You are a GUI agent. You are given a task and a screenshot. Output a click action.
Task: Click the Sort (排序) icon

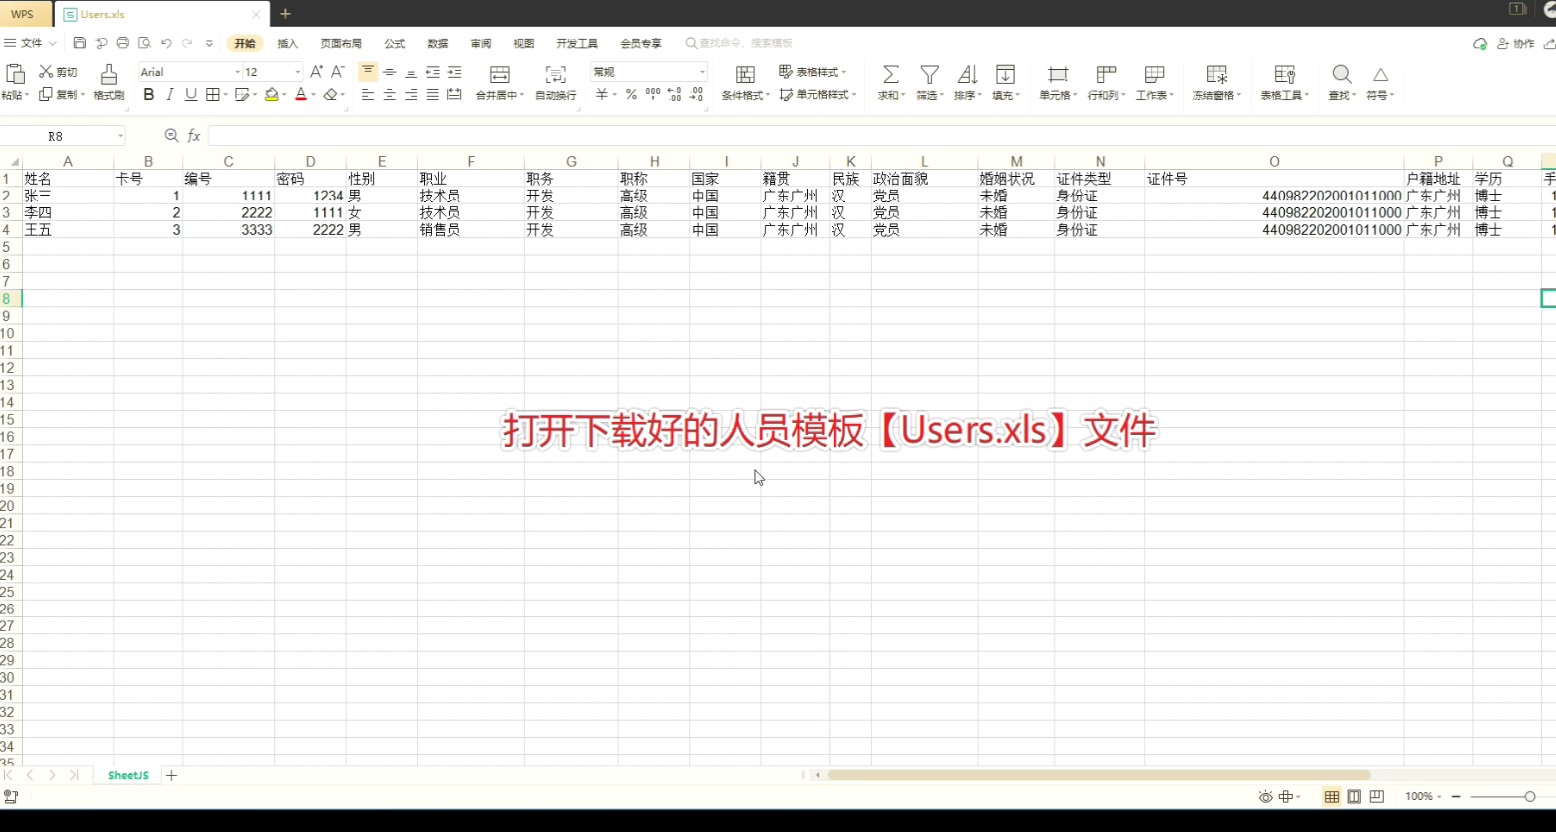point(967,75)
